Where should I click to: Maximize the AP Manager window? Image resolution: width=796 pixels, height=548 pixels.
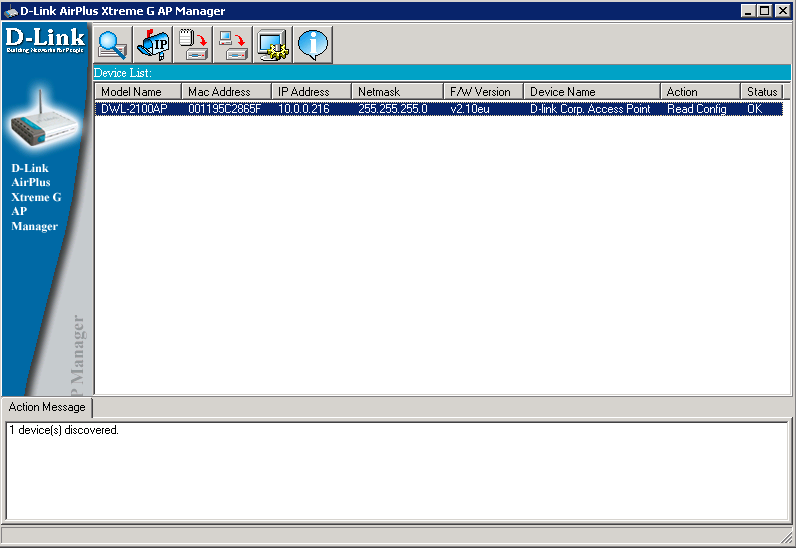pos(765,11)
